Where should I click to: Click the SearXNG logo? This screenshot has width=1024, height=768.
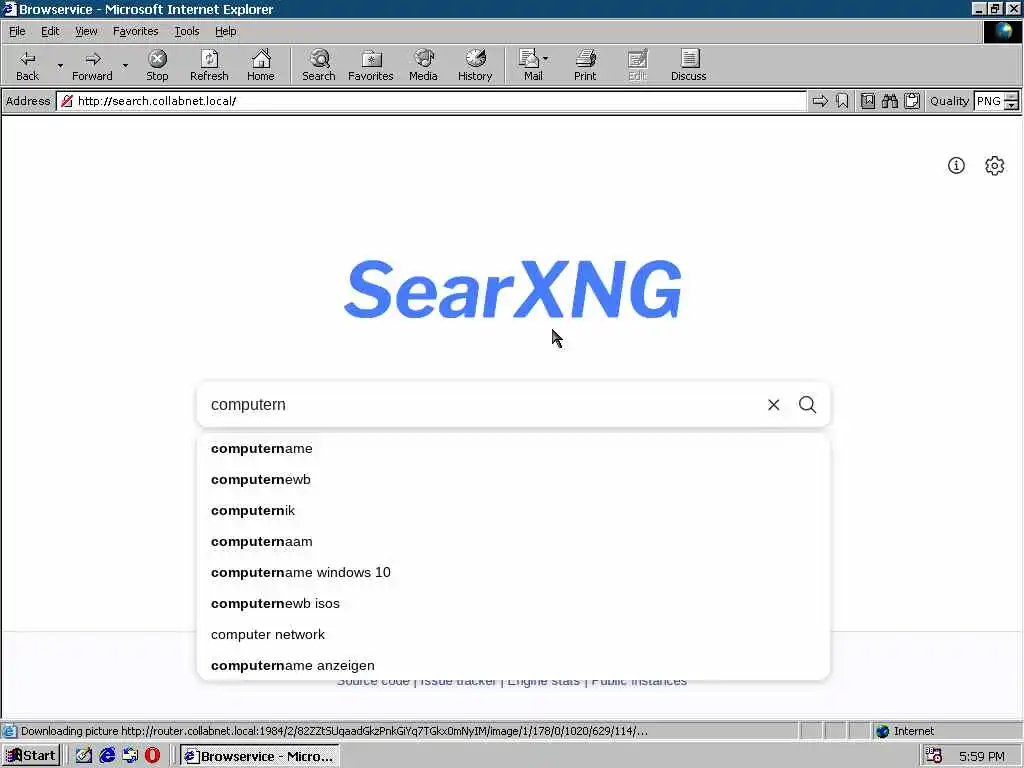[513, 289]
